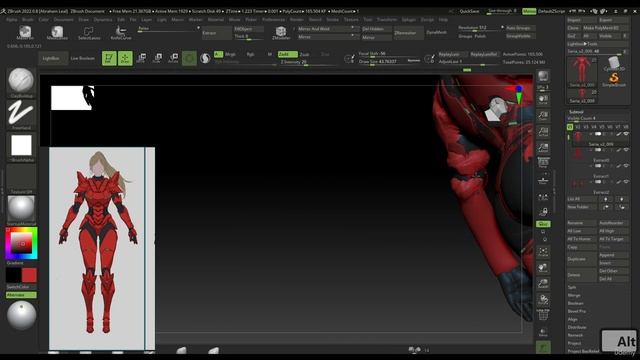Select the red main color swatch

tap(29, 276)
